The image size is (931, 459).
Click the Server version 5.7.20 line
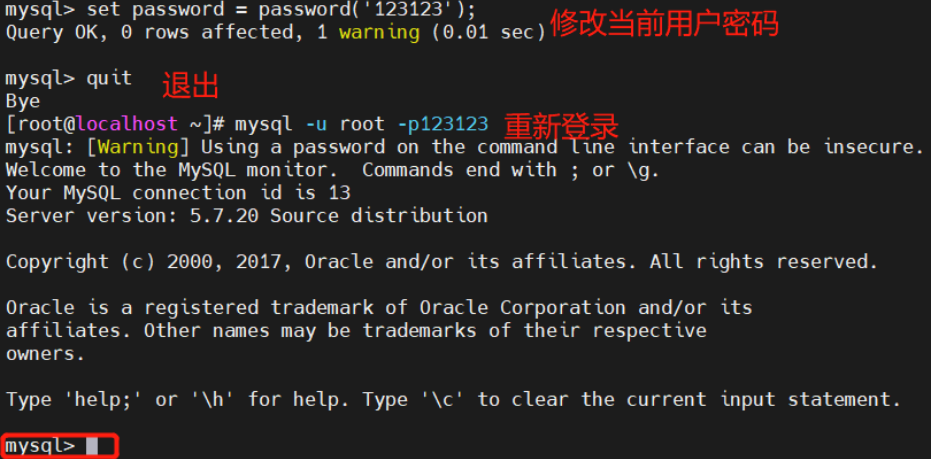(246, 216)
